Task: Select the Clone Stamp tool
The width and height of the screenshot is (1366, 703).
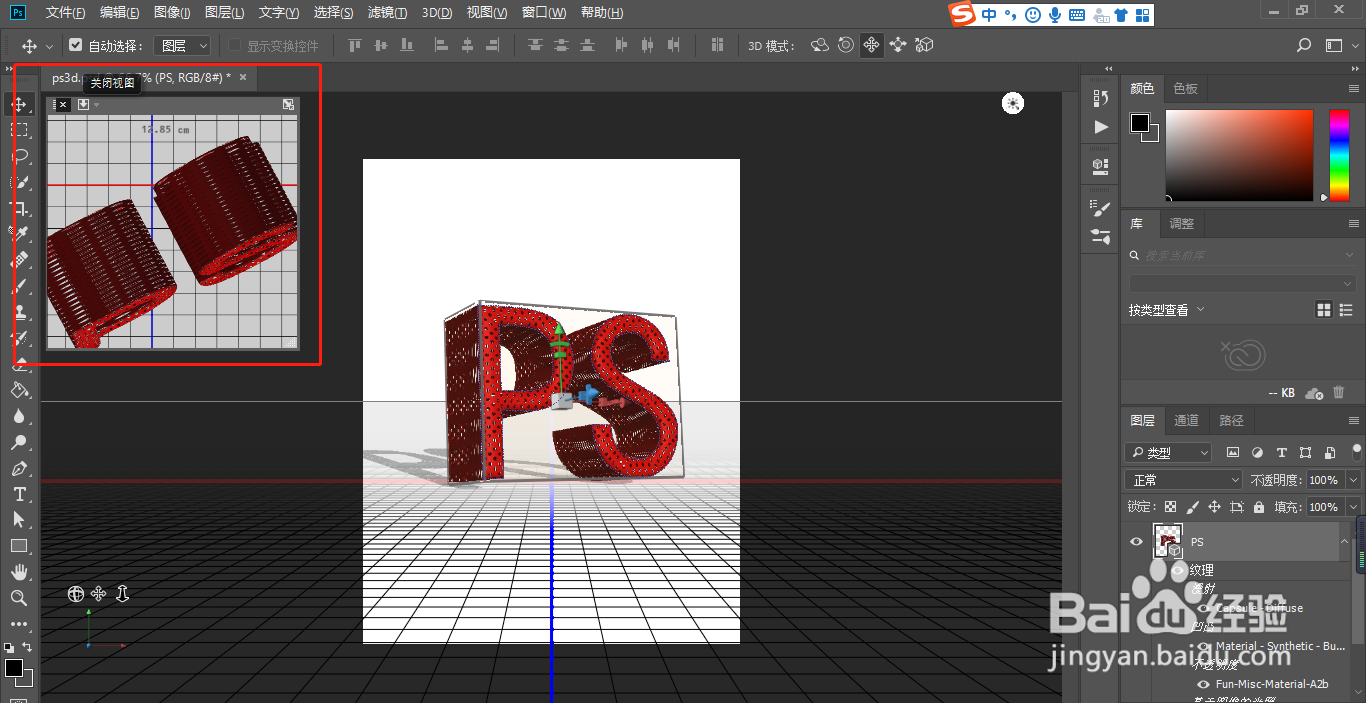Action: 19,312
